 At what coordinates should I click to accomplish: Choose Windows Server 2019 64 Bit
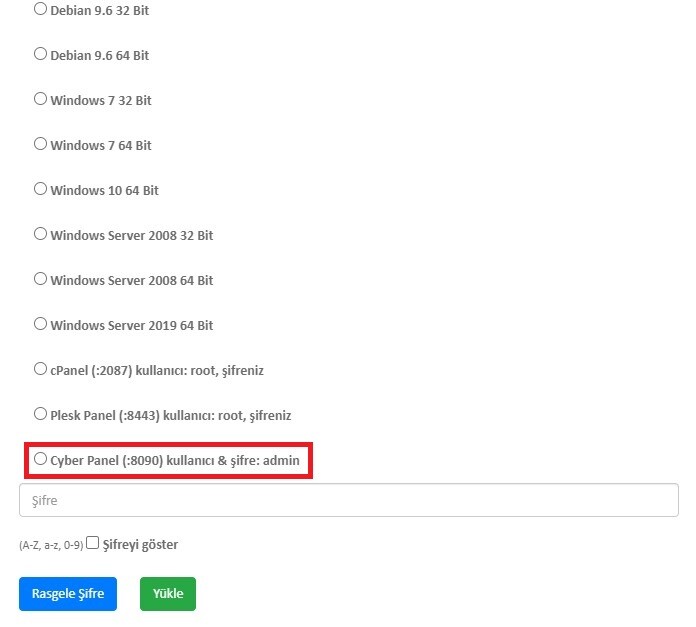40,323
